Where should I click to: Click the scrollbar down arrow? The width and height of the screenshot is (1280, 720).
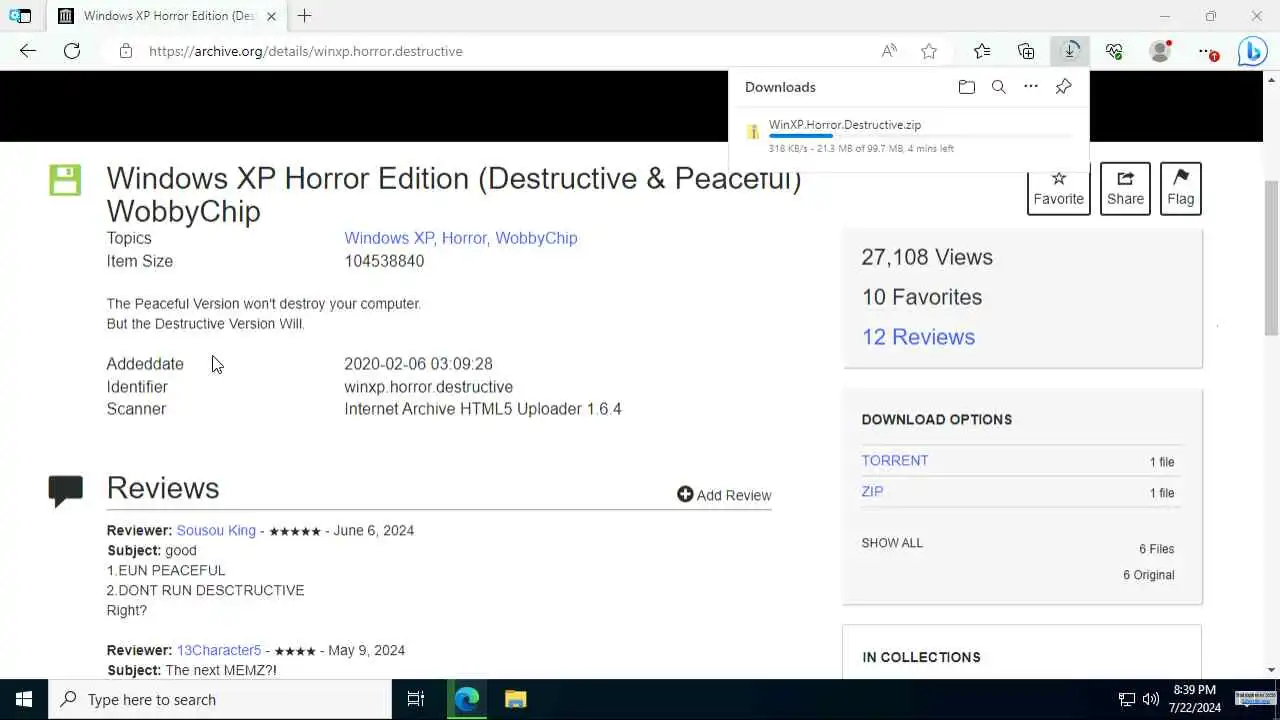1271,670
